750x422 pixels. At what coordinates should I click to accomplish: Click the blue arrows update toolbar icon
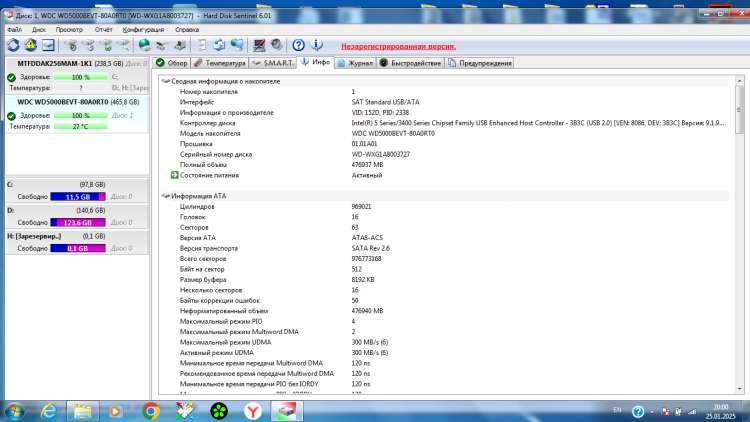pyautogui.click(x=219, y=45)
